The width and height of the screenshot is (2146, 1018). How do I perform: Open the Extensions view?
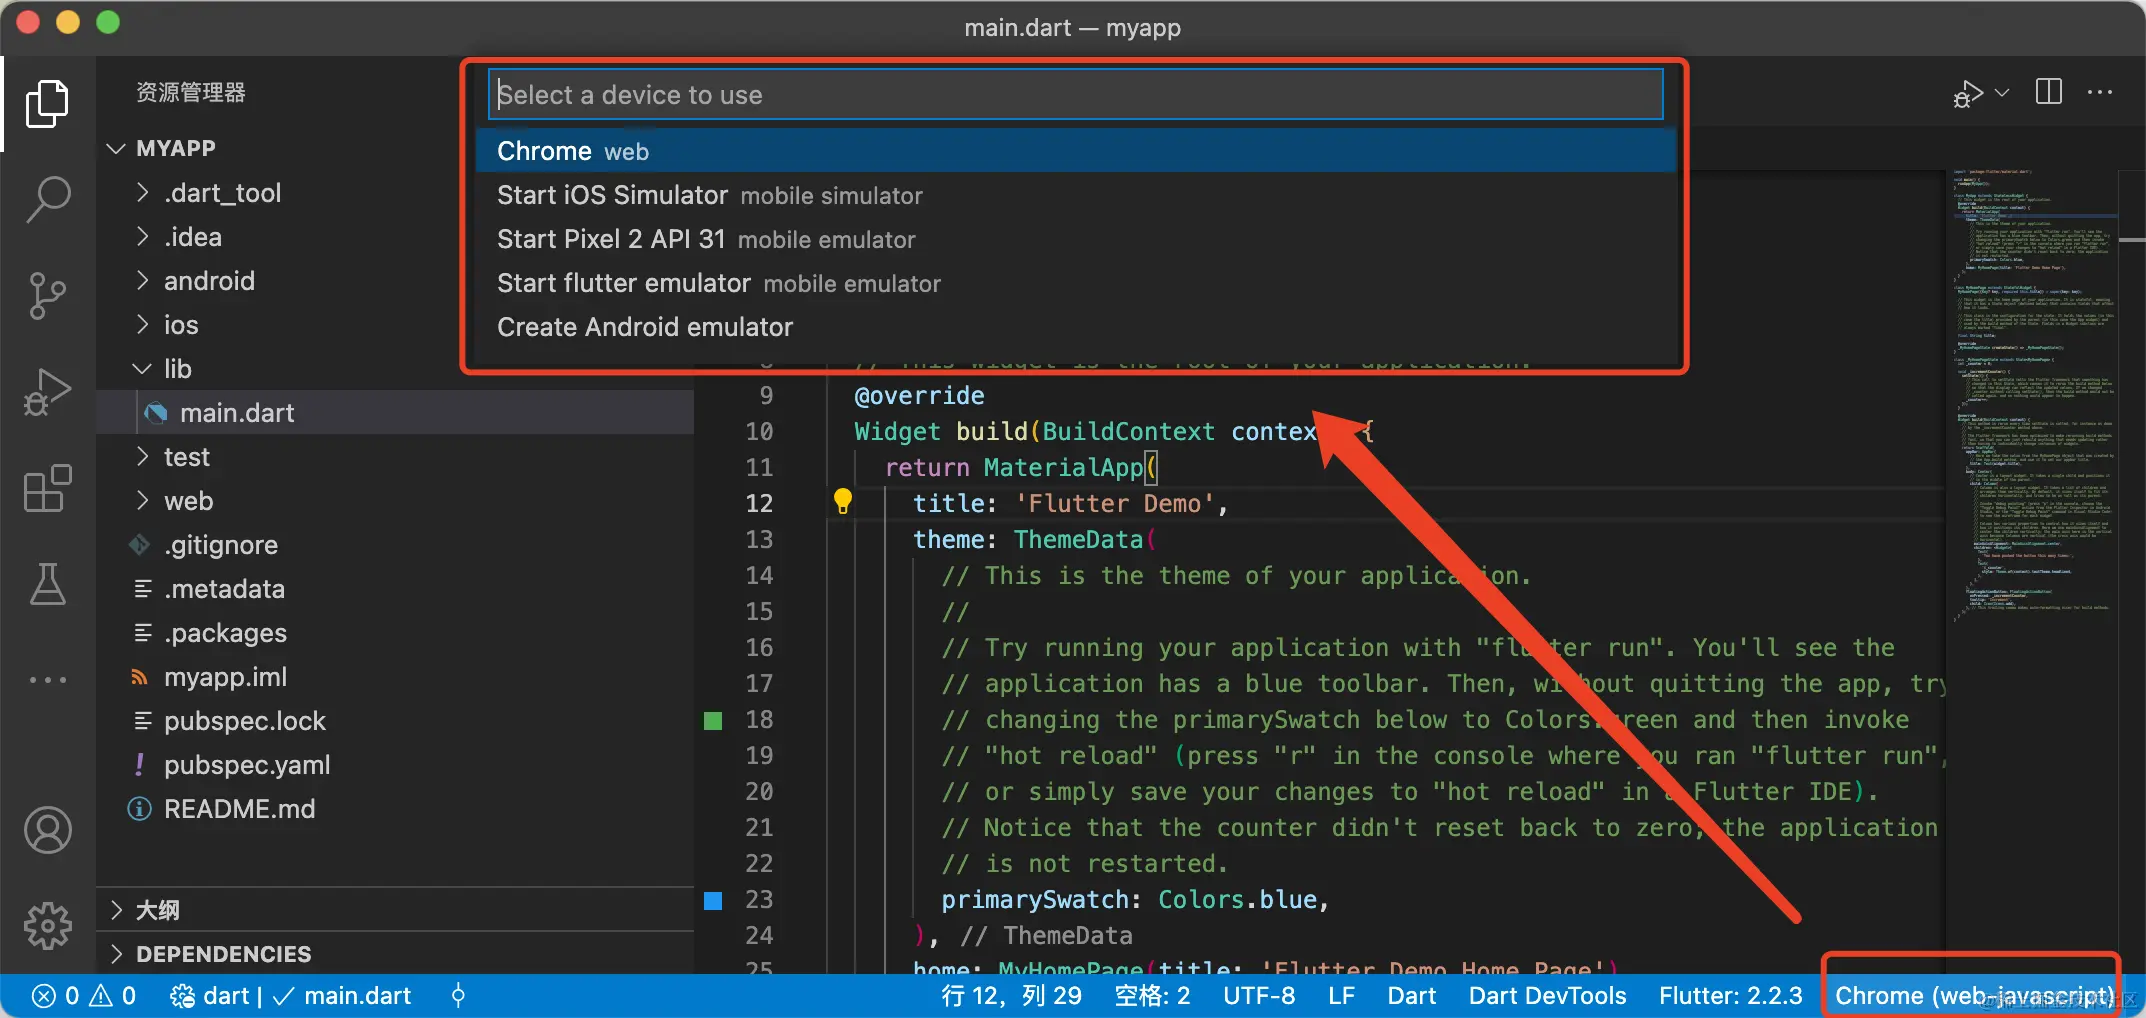(x=47, y=489)
